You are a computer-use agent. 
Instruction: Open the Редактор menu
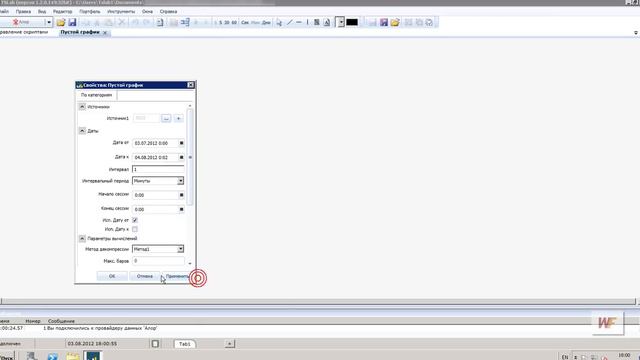pos(62,11)
